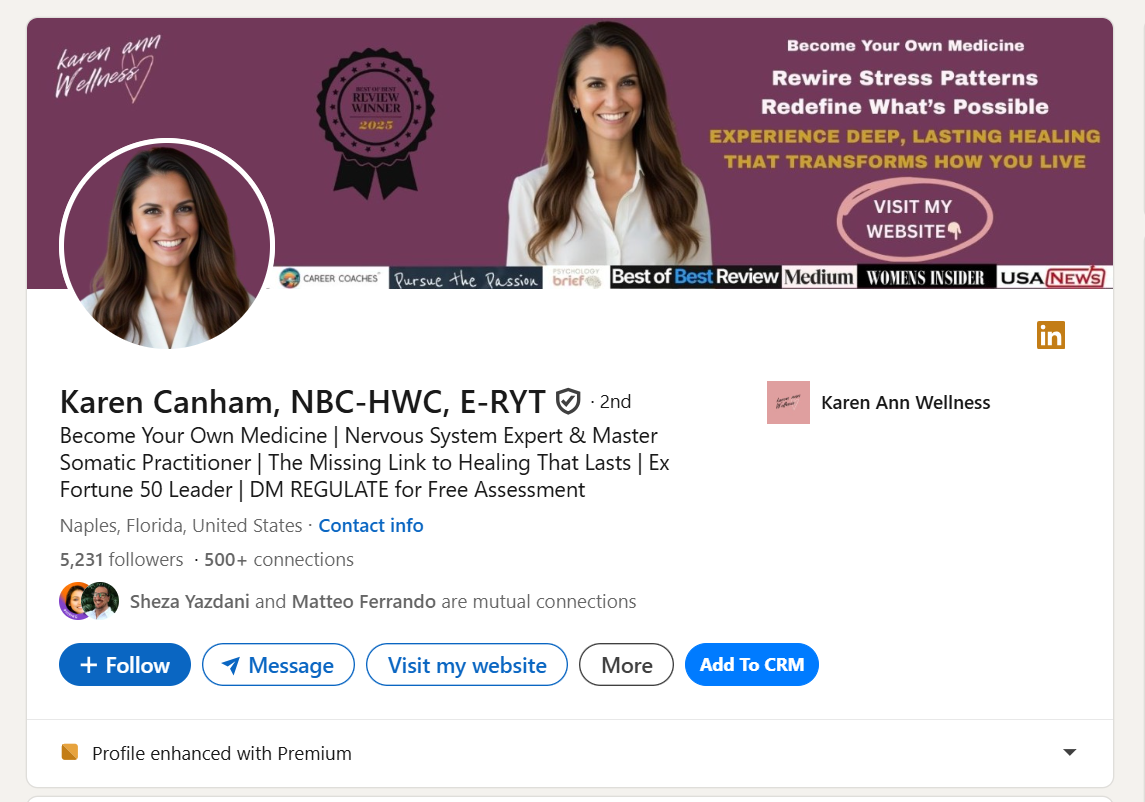Open the mutual connections avatar pair
The width and height of the screenshot is (1145, 802).
[x=89, y=601]
